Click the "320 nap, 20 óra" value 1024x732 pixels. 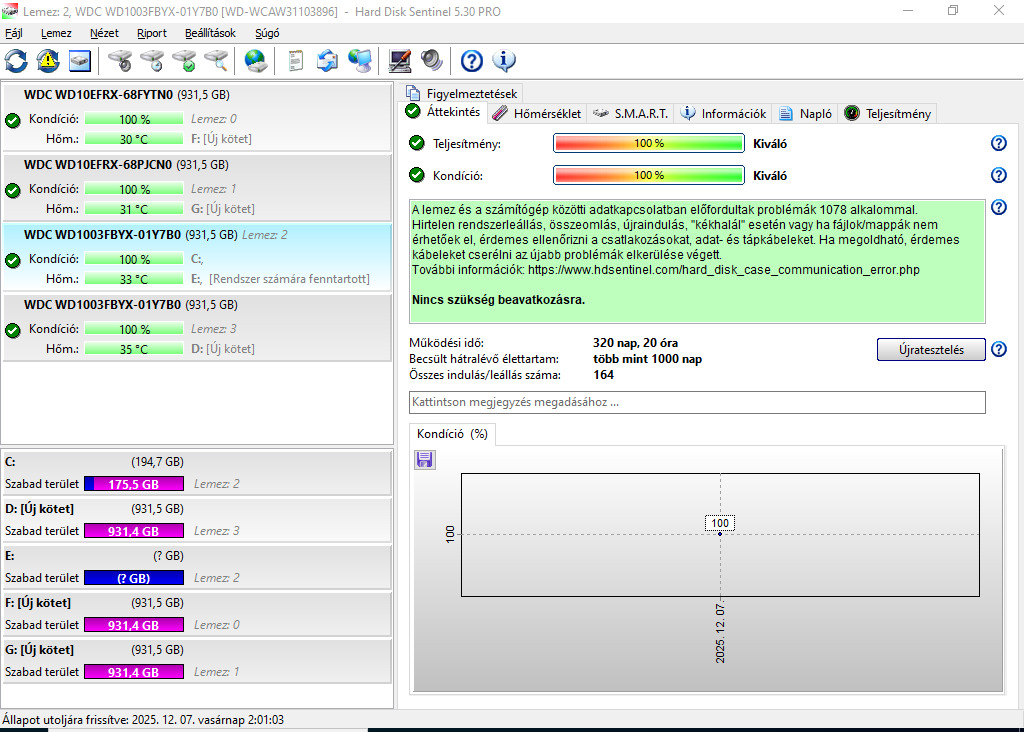(635, 343)
